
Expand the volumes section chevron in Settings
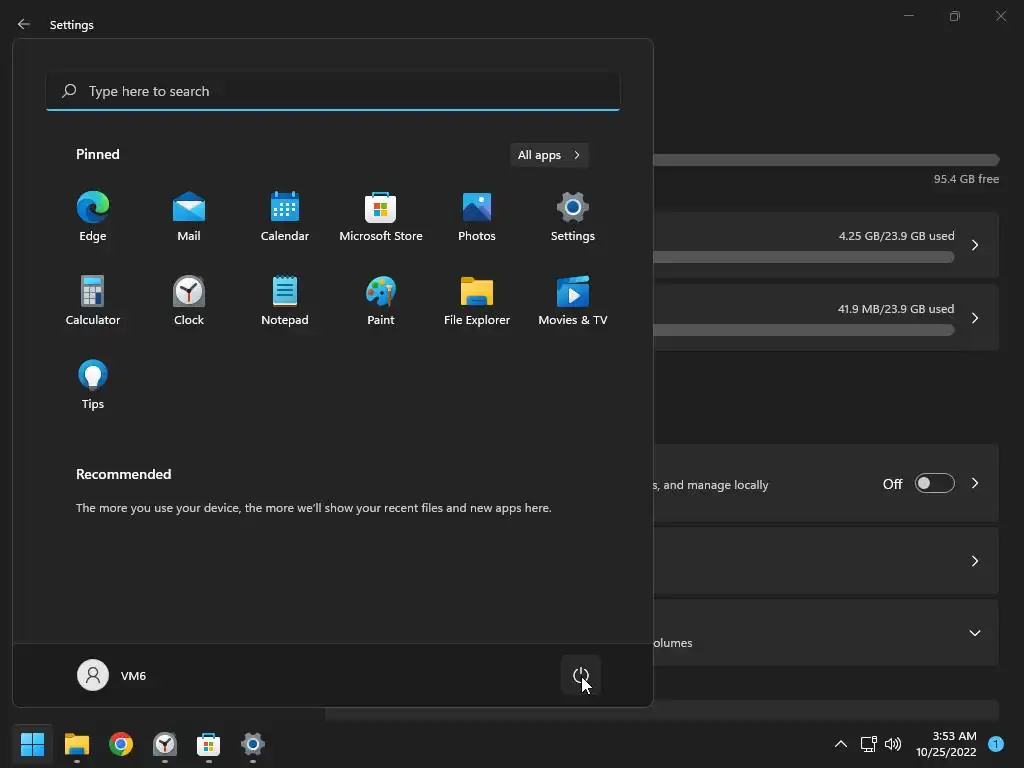coord(975,633)
